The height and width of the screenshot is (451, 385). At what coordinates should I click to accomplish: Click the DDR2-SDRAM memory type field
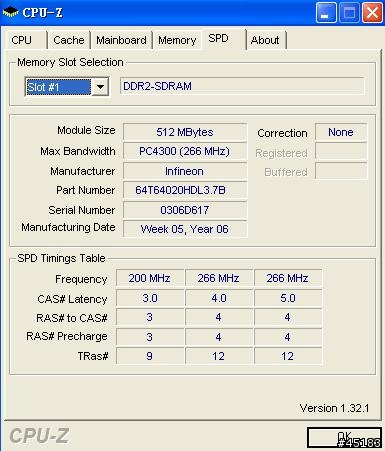point(242,86)
